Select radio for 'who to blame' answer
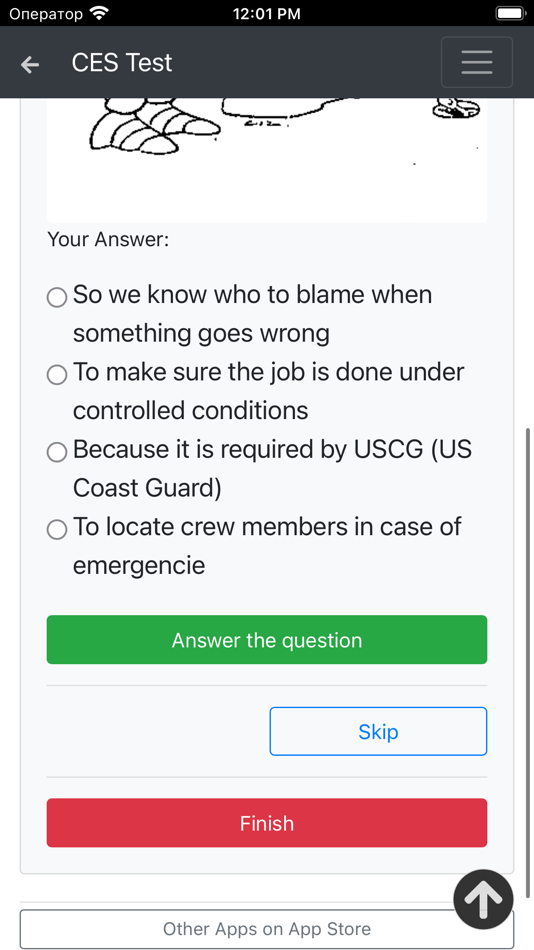534x950 pixels. tap(57, 297)
